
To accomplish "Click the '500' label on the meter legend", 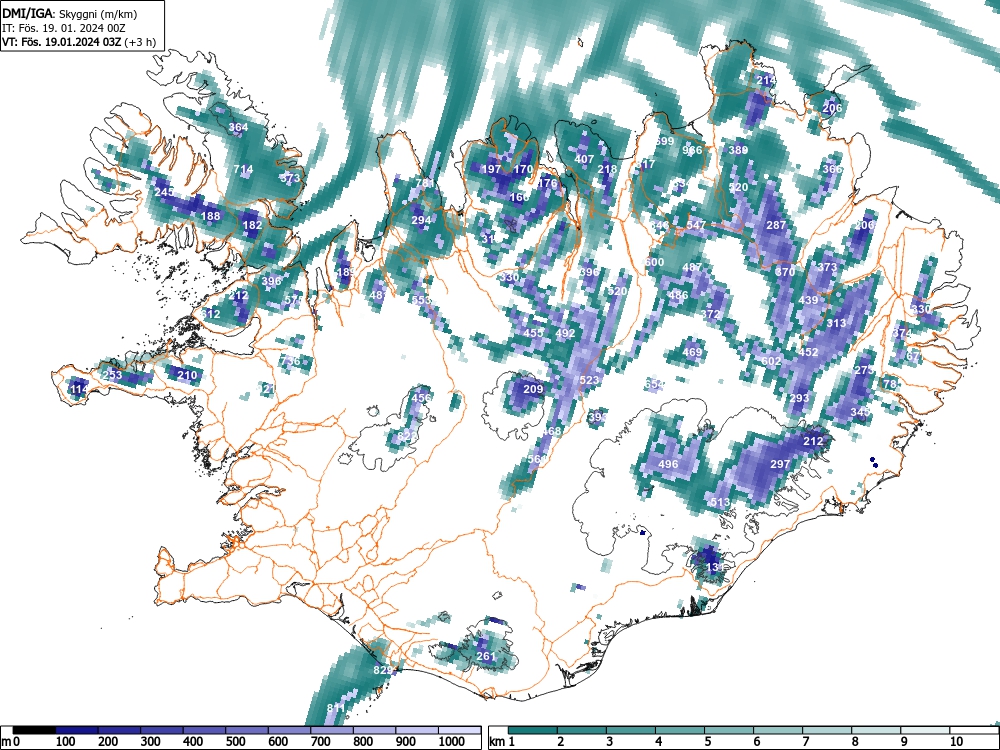I will coord(235,742).
